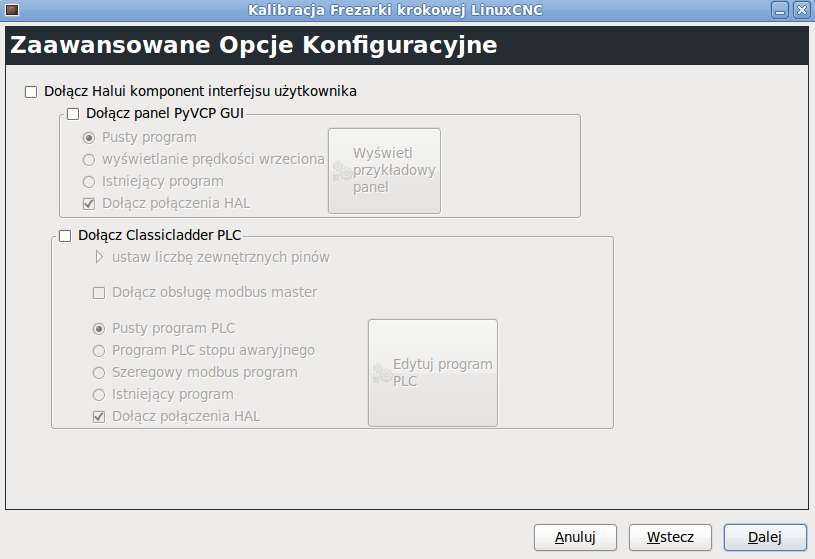The height and width of the screenshot is (559, 815).
Task: Click the Zaawansowane Opcje Konfiguracyjne heading
Action: point(254,45)
